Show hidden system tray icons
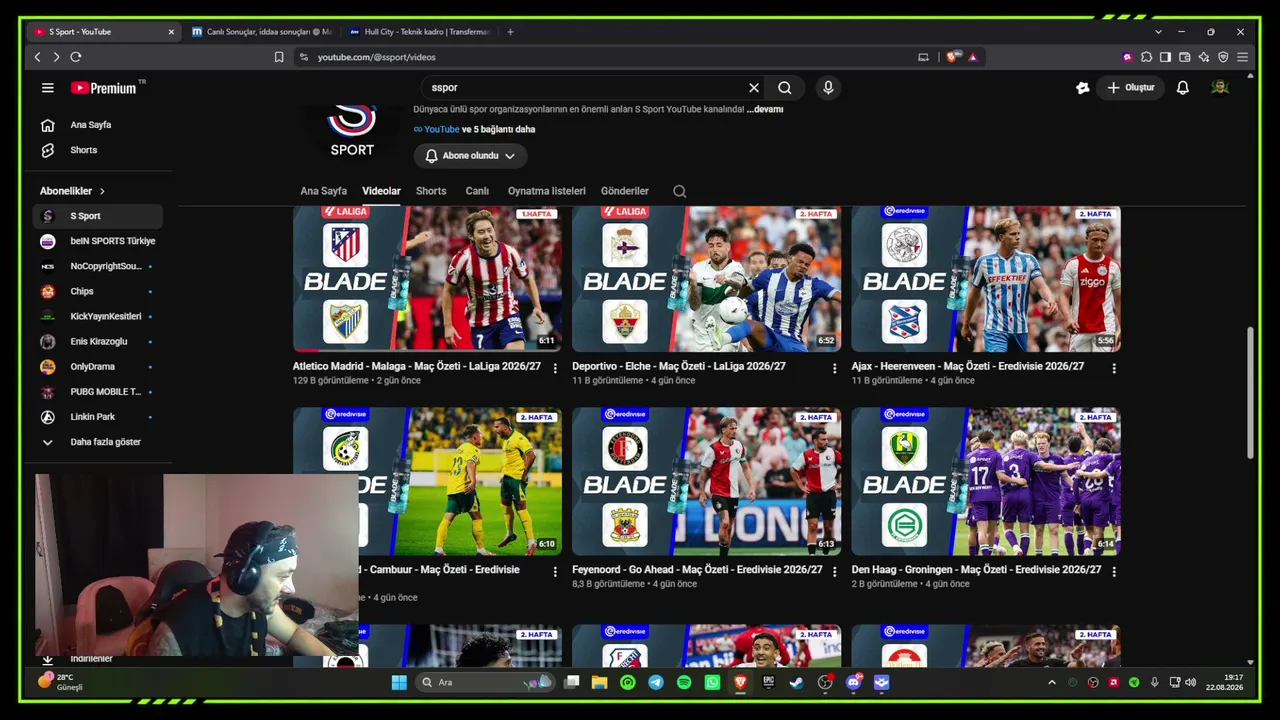 [x=1051, y=682]
